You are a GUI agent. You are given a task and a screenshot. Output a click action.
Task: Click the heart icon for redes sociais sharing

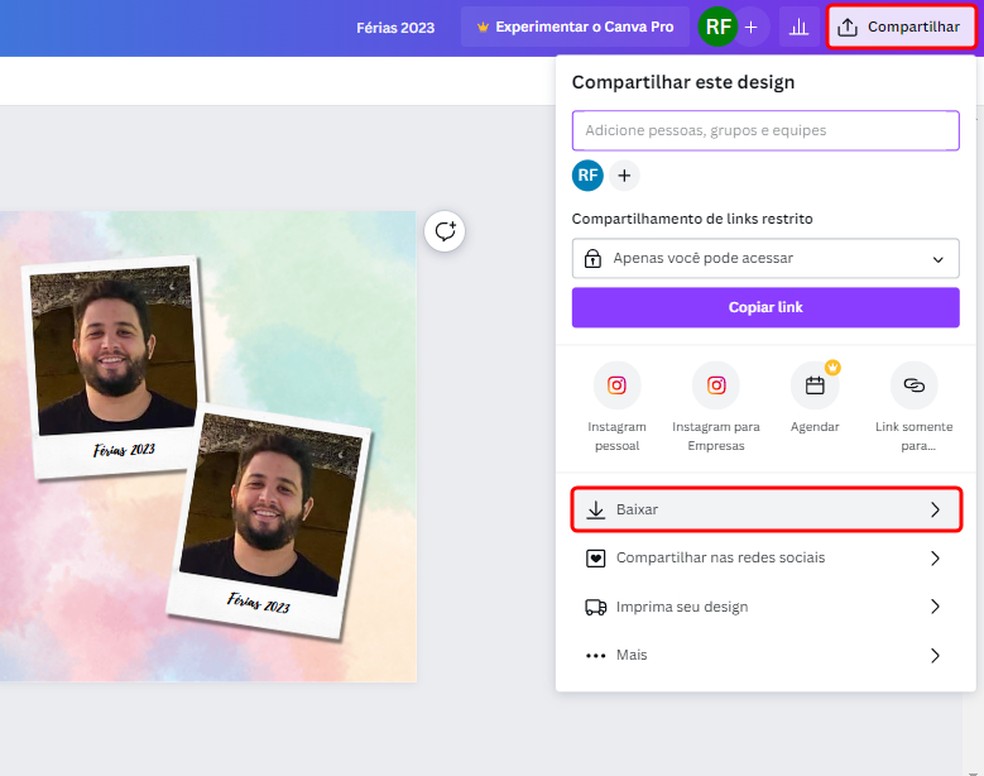pyautogui.click(x=597, y=558)
